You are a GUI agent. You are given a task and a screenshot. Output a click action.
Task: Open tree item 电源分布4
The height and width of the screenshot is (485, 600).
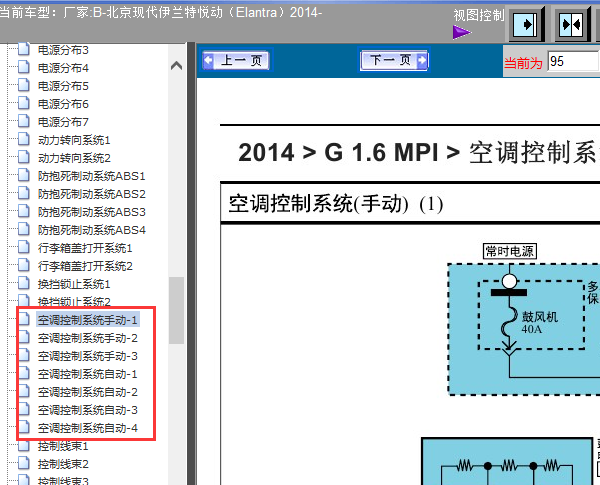(x=63, y=68)
